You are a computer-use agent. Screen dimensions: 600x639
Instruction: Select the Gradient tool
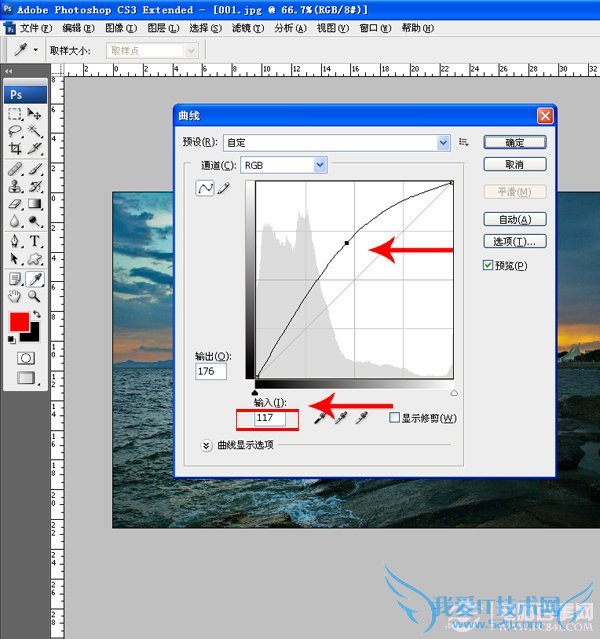coord(34,204)
